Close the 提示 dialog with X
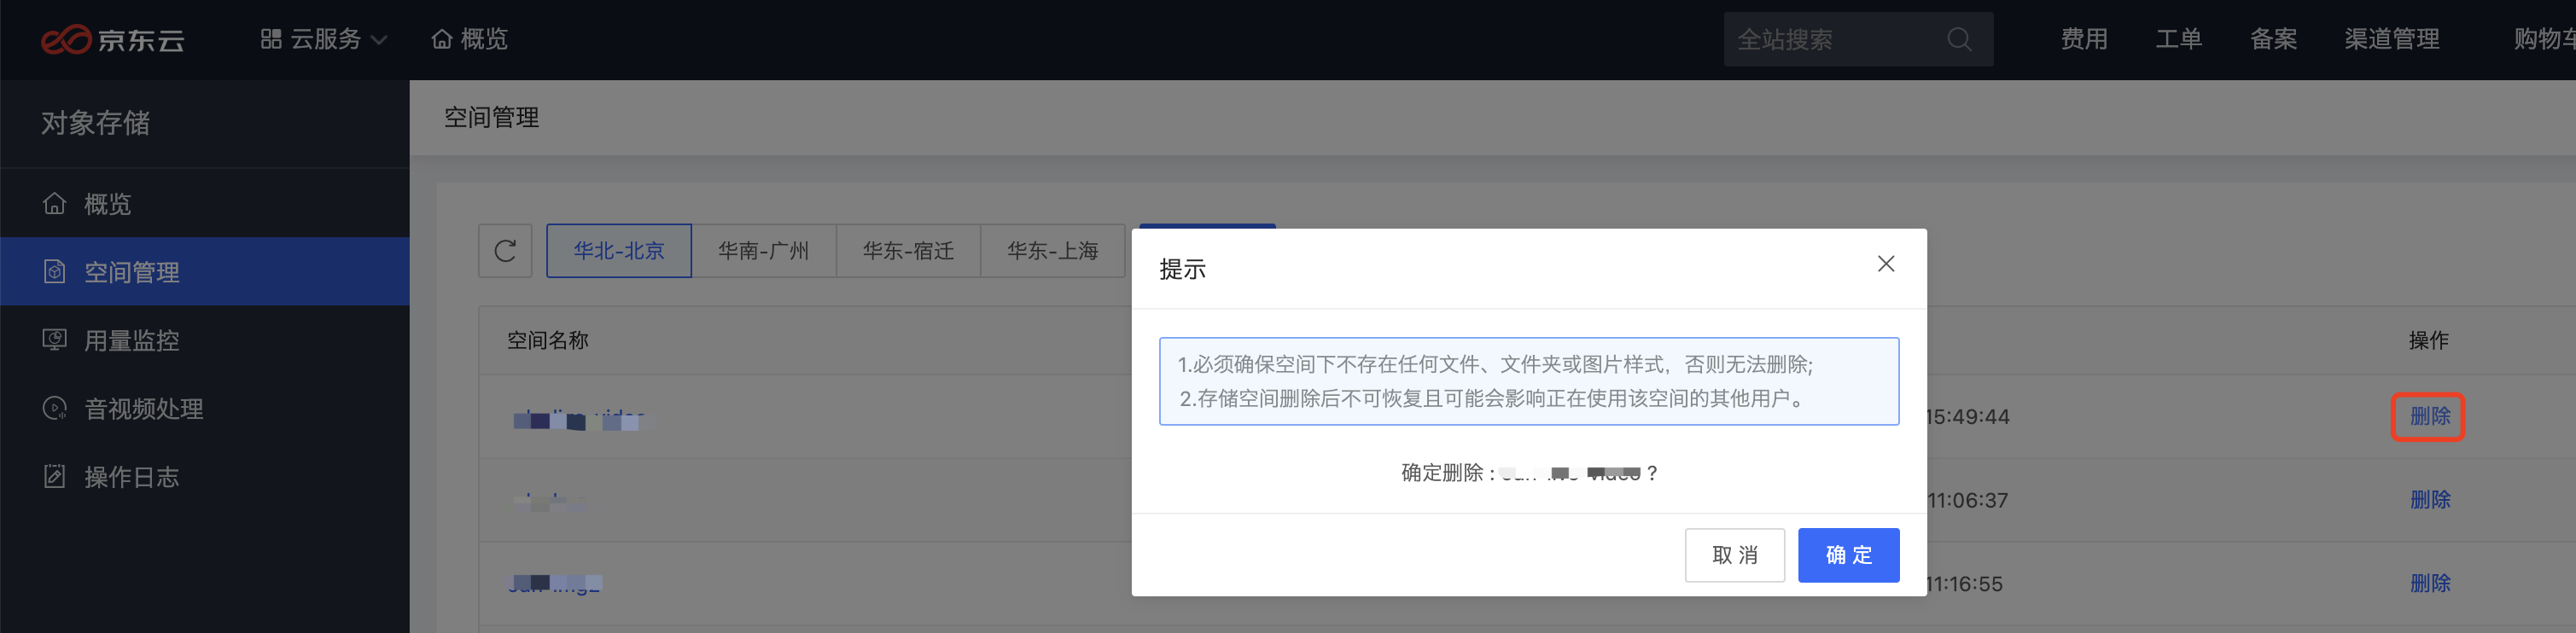Image resolution: width=2576 pixels, height=633 pixels. 1886,264
